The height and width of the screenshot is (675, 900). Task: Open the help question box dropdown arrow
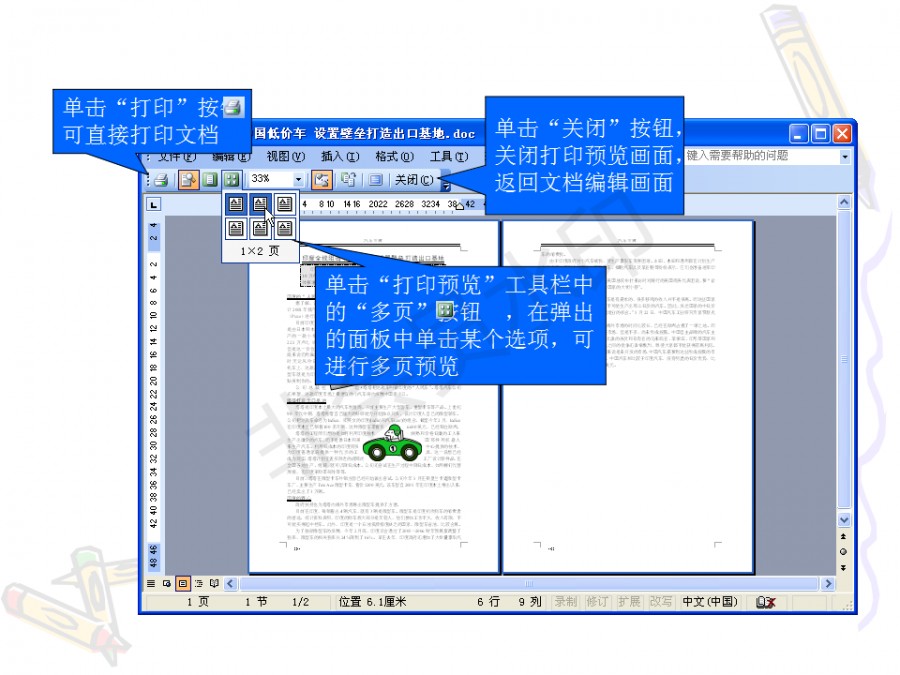pyautogui.click(x=845, y=157)
